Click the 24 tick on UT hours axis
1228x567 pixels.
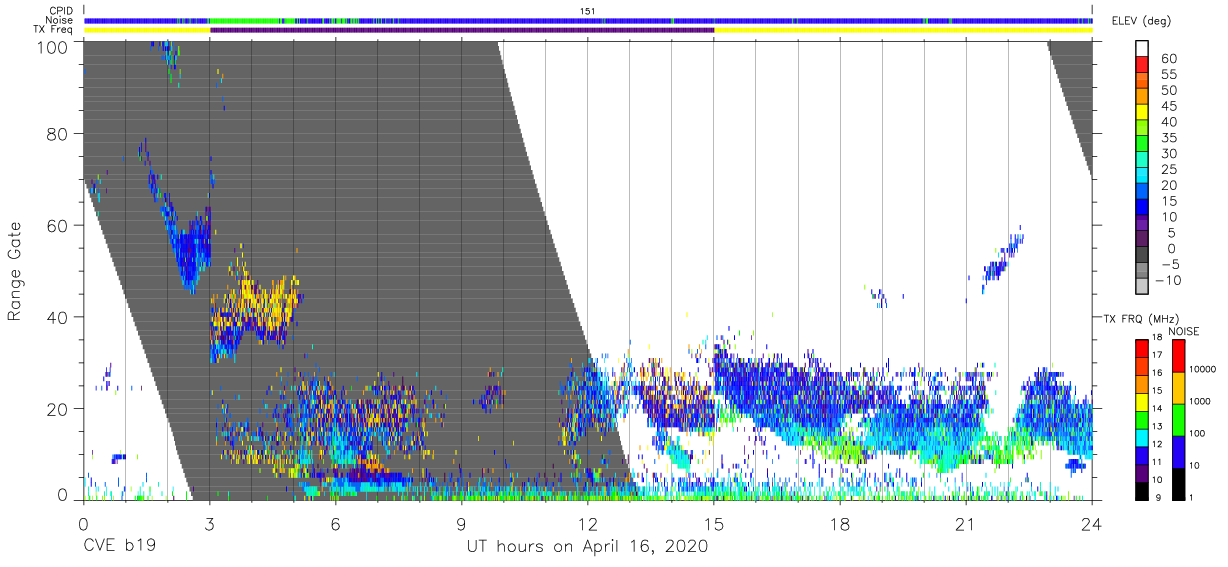1092,523
